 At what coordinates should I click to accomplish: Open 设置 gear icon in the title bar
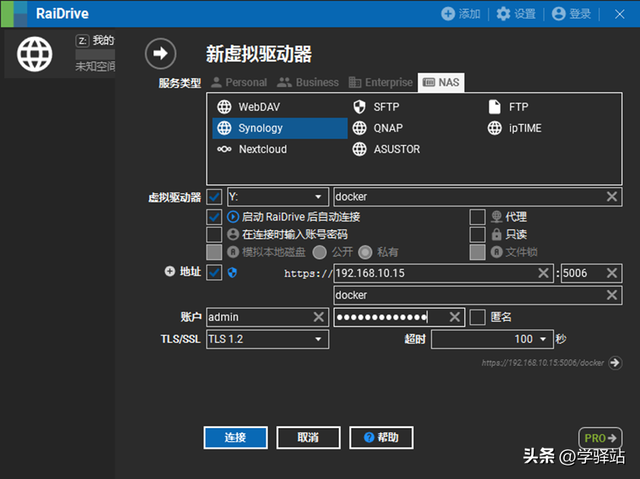[503, 14]
